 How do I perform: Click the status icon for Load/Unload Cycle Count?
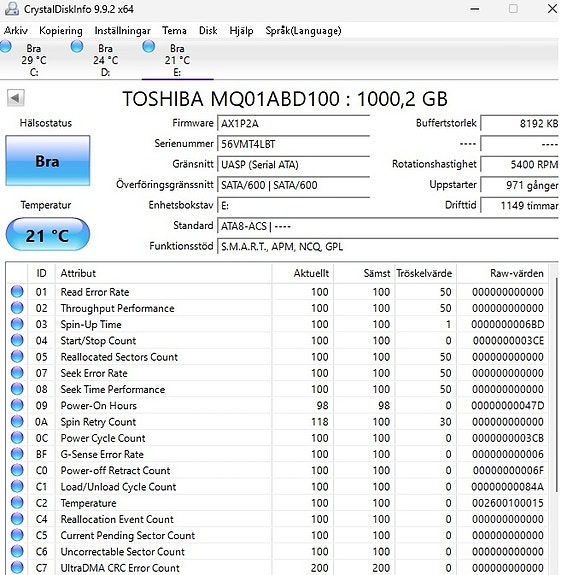point(17,486)
